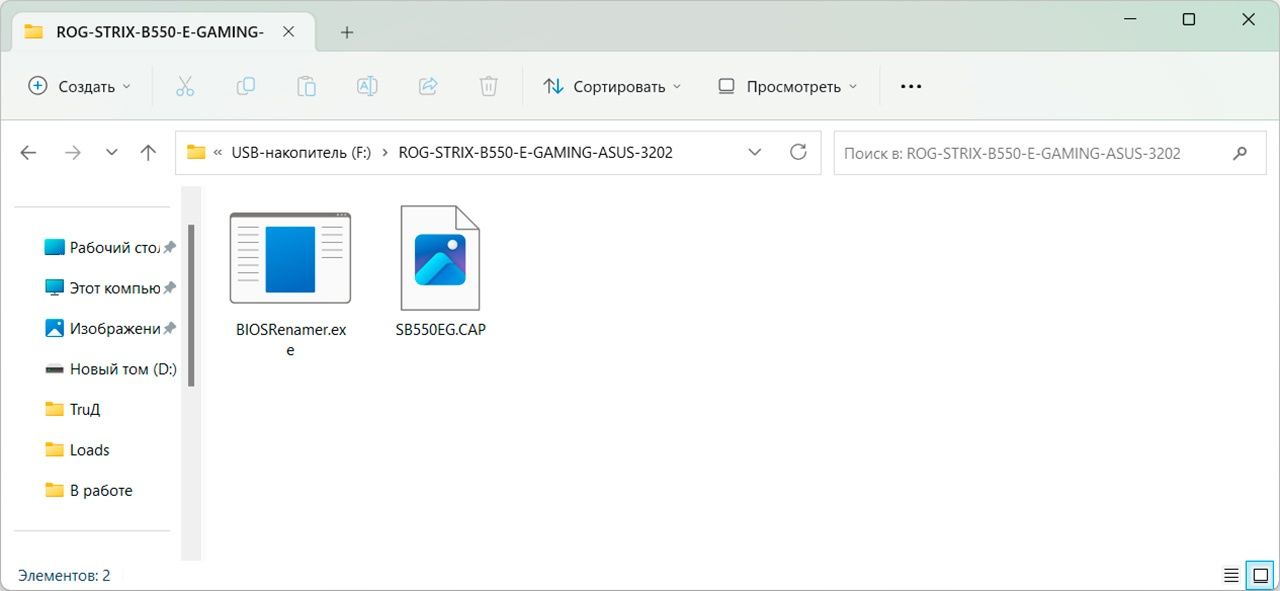
Task: Expand the address bar history dropdown
Action: [755, 153]
